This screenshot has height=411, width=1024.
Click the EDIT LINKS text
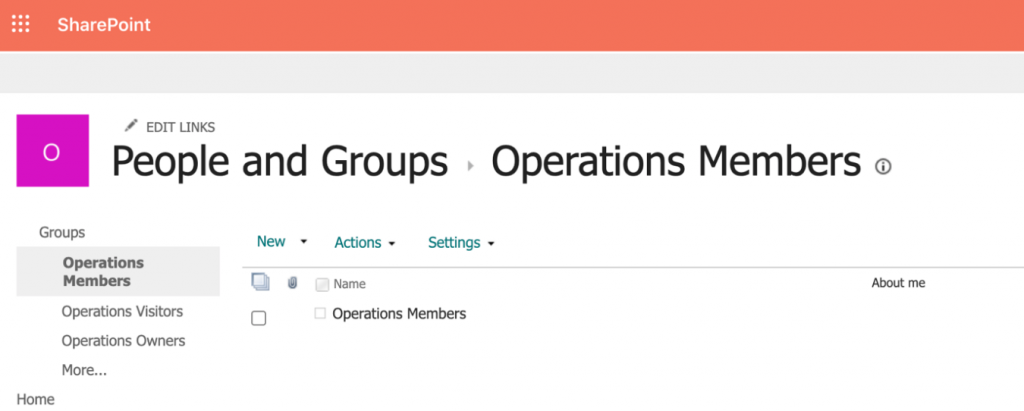pyautogui.click(x=180, y=127)
